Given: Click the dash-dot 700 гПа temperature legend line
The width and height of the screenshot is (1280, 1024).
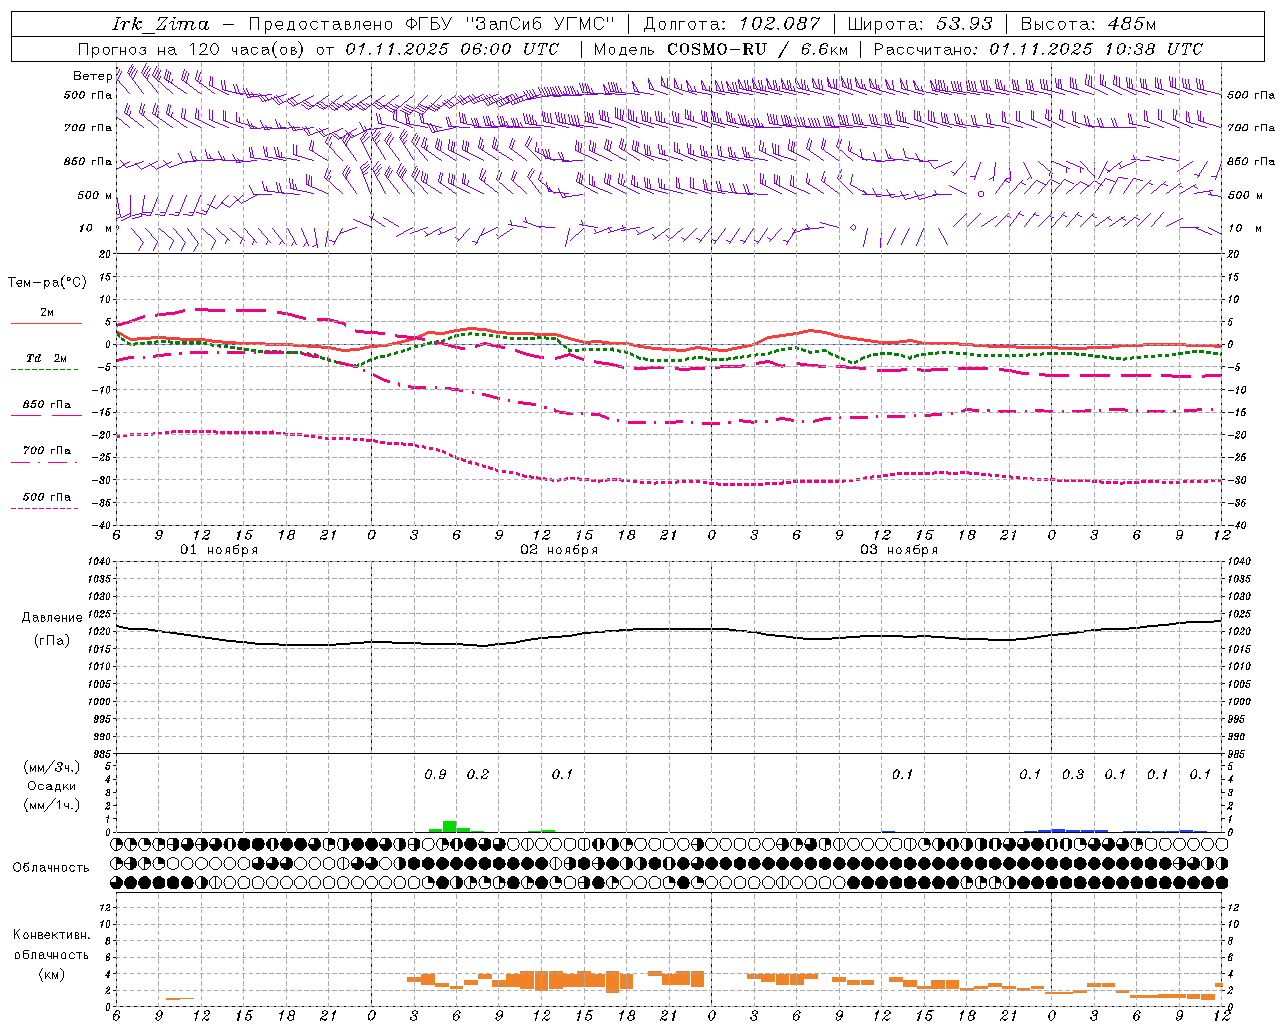Looking at the screenshot, I should point(44,462).
